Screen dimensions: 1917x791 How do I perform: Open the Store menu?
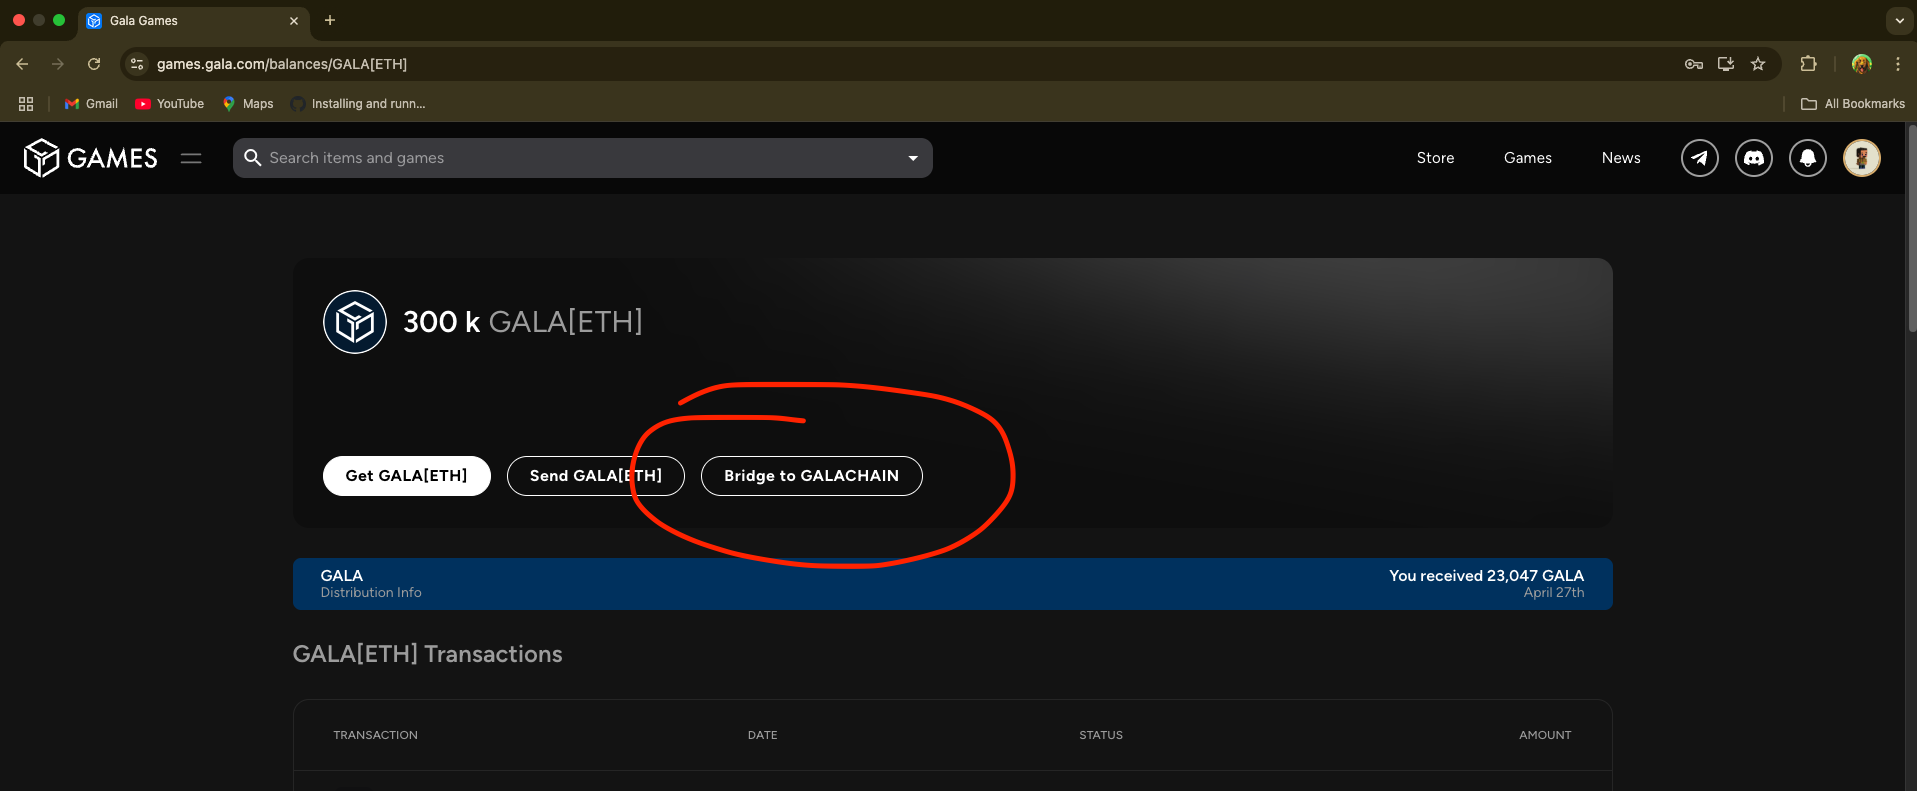1435,158
